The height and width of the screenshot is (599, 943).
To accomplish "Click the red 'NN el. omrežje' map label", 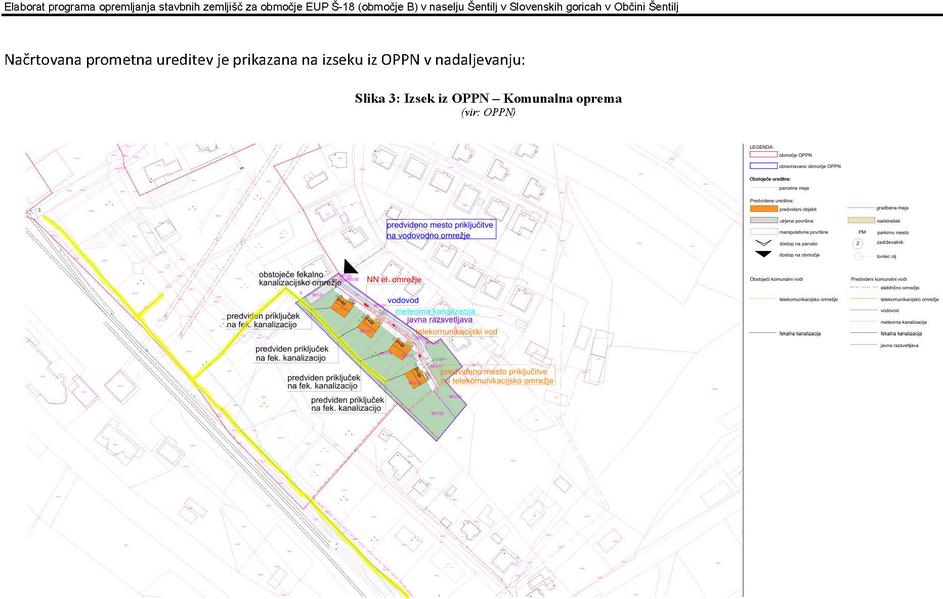I will (394, 280).
